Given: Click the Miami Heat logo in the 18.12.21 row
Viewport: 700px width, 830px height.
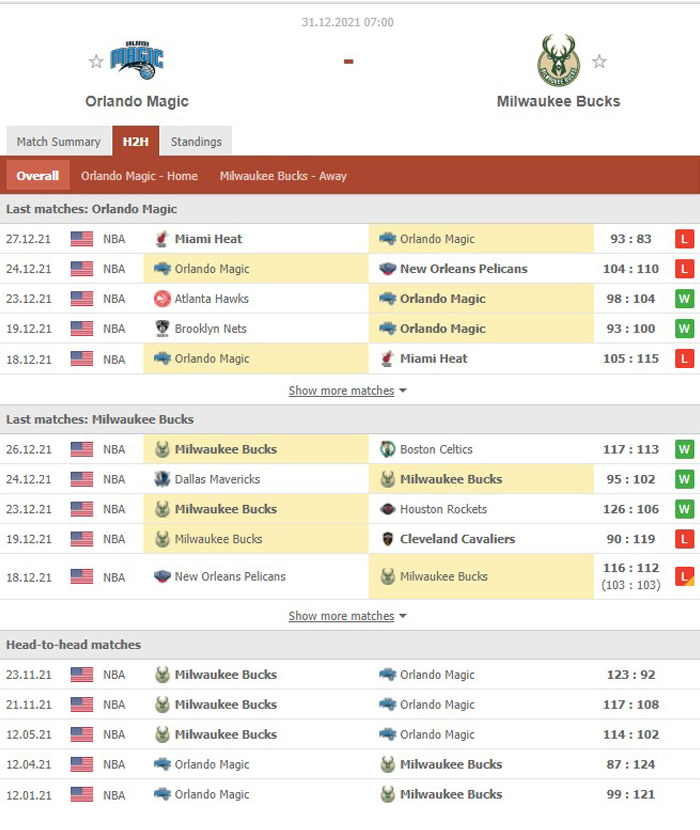Looking at the screenshot, I should [x=388, y=358].
